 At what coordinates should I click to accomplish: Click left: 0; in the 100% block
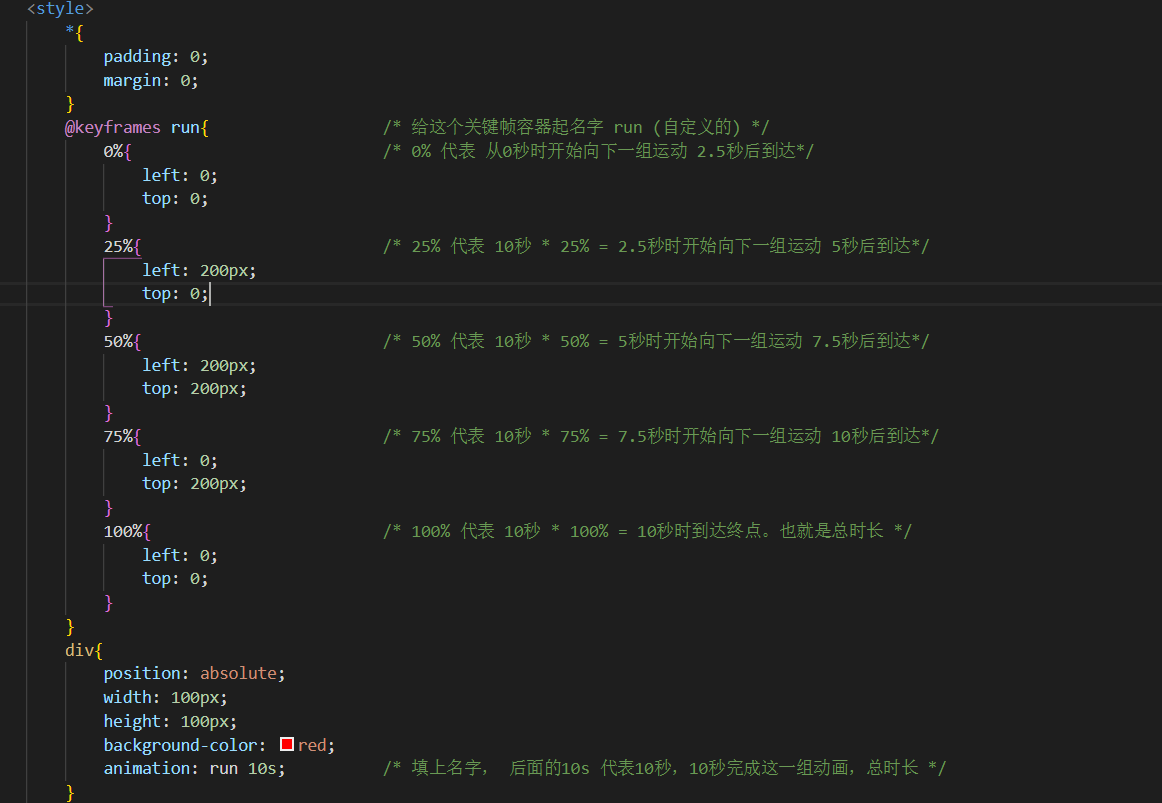(180, 555)
